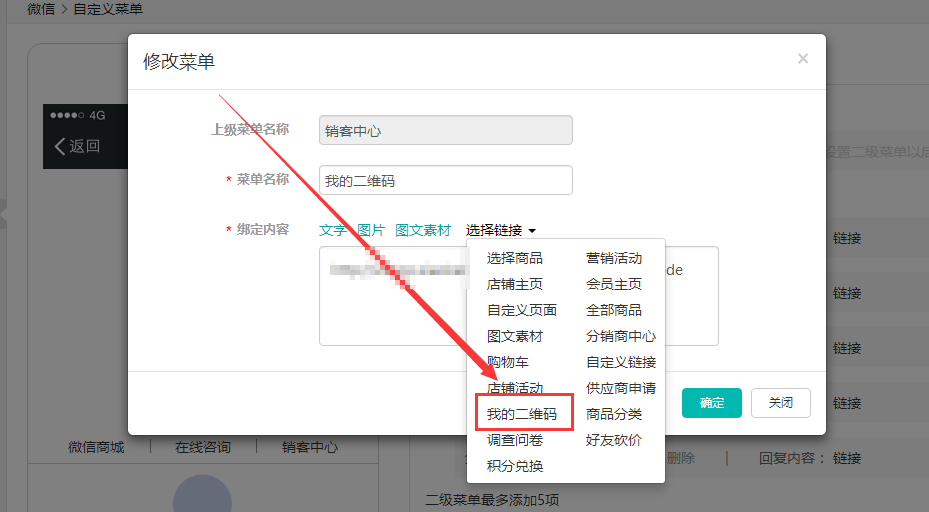Select 会员主页 option
Image resolution: width=929 pixels, height=512 pixels.
[x=614, y=284]
